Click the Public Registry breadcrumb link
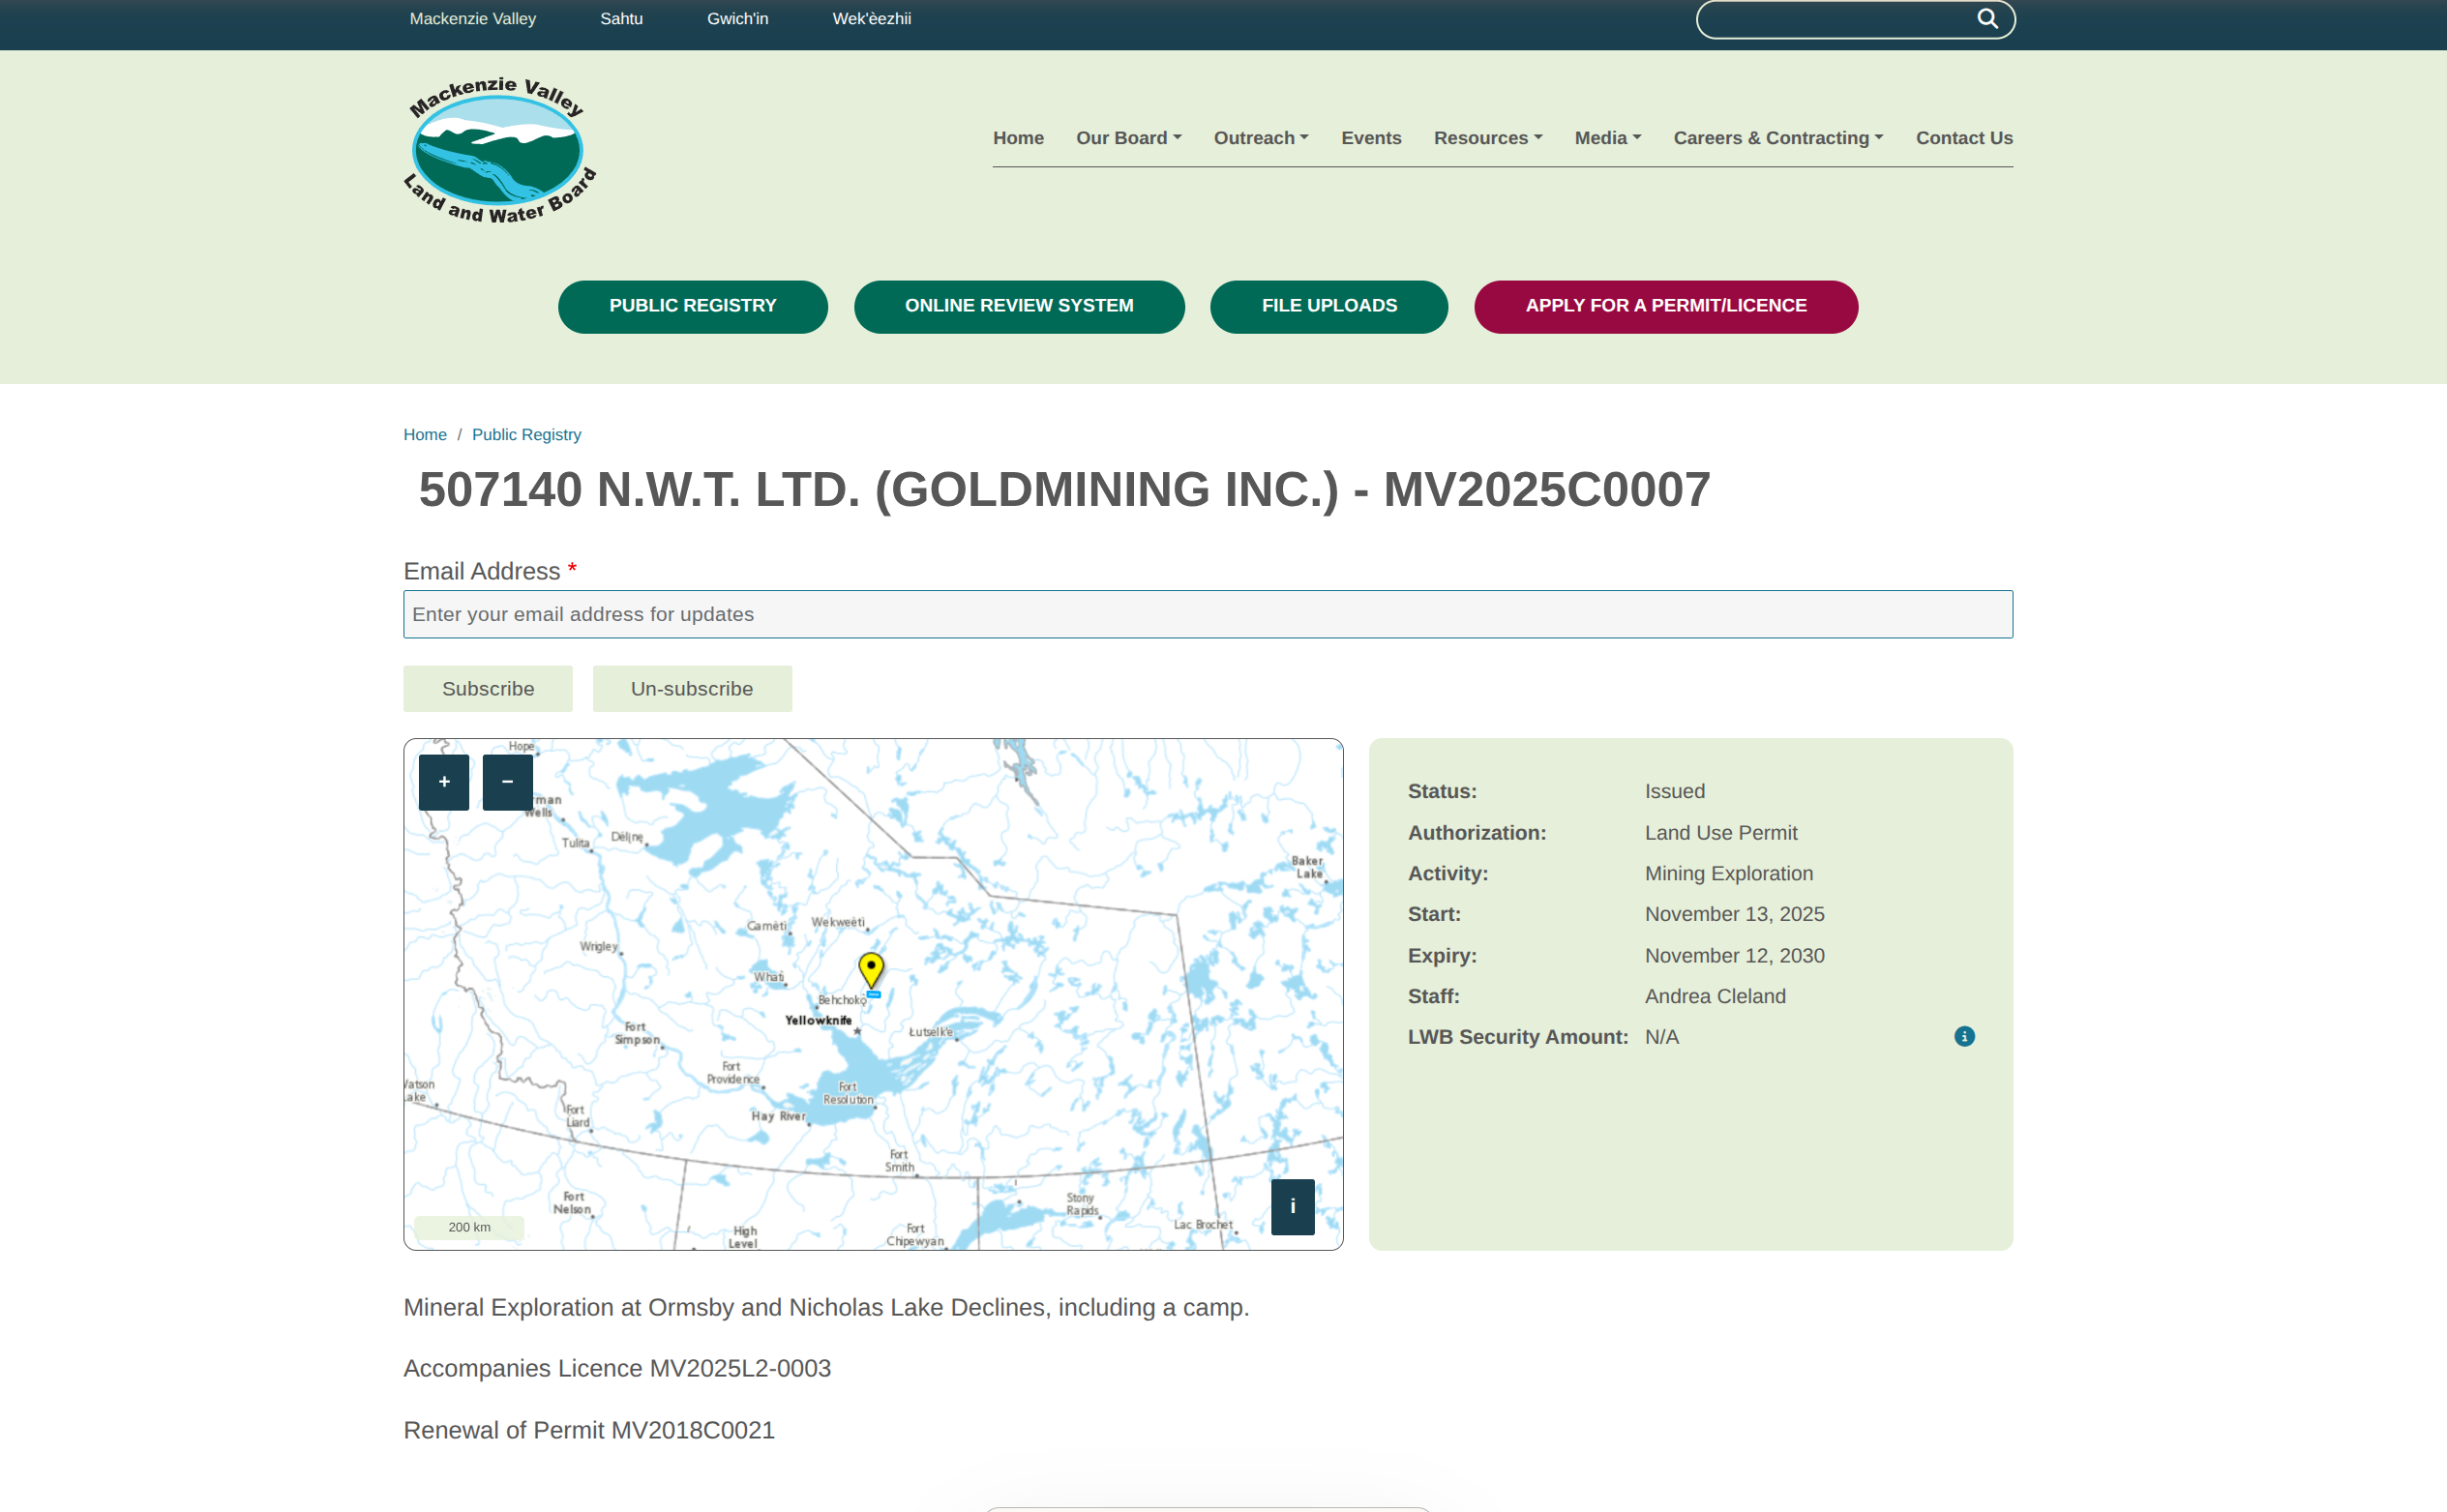This screenshot has width=2447, height=1512. 526,434
